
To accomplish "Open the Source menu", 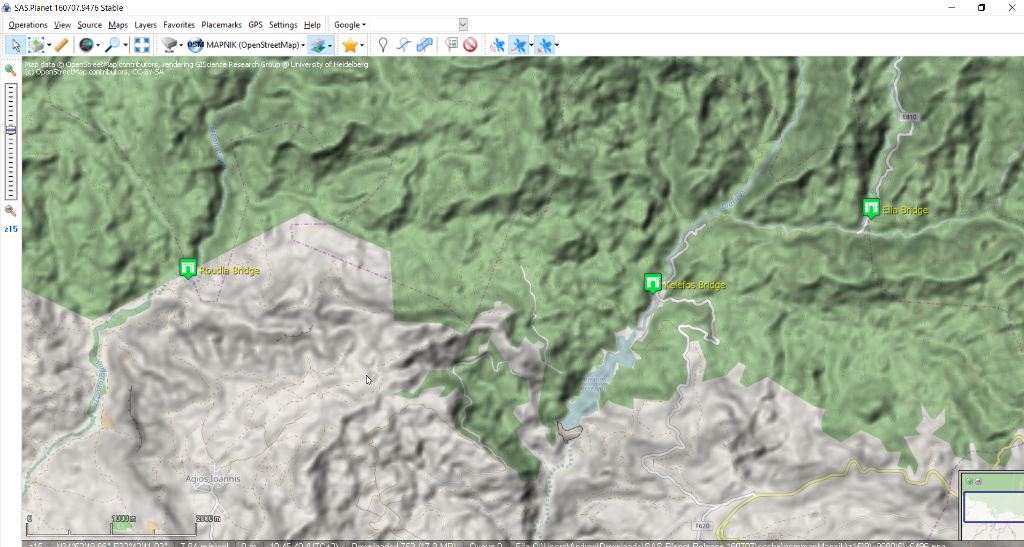I will [x=89, y=25].
